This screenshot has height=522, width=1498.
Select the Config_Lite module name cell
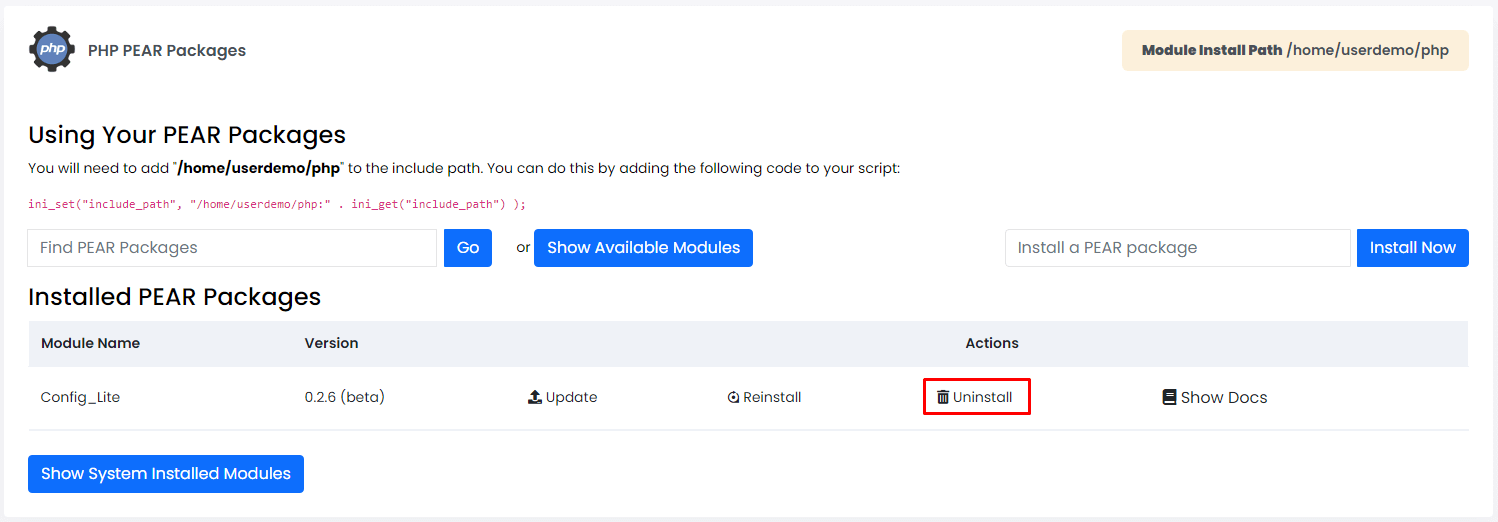tap(80, 397)
